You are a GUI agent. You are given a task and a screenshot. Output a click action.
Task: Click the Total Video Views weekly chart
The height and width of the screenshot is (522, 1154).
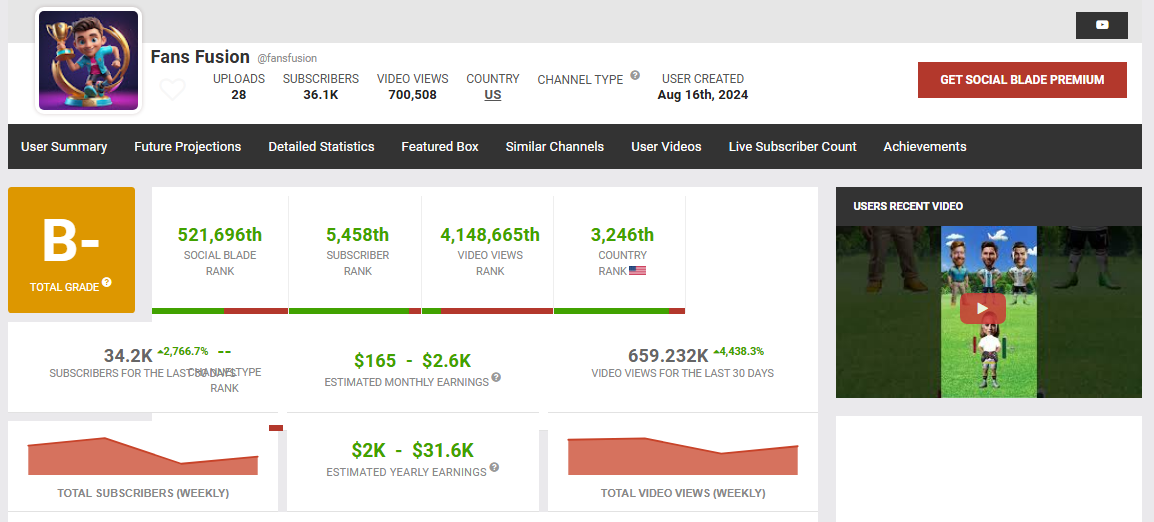click(683, 456)
